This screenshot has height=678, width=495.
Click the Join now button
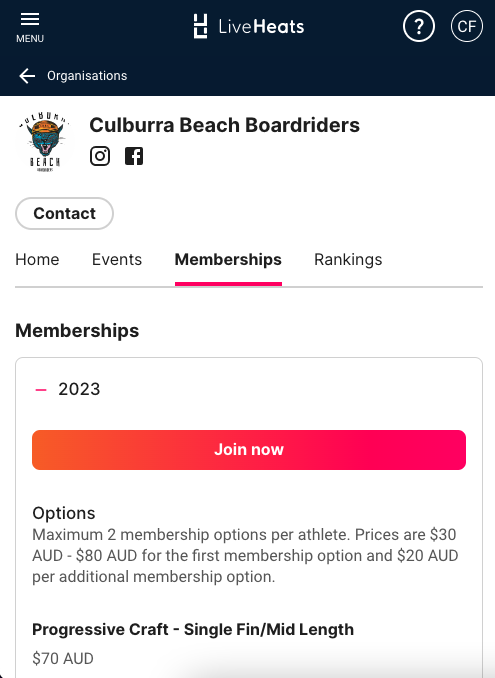click(249, 450)
